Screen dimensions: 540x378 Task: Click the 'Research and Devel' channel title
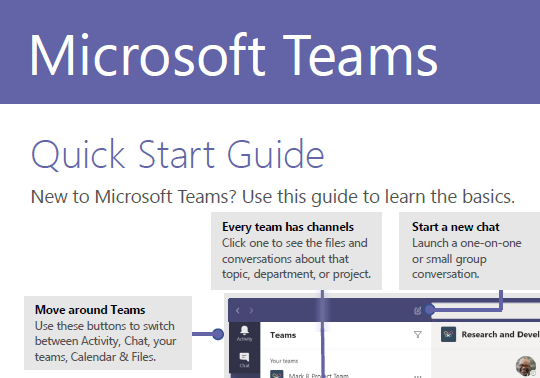click(500, 334)
